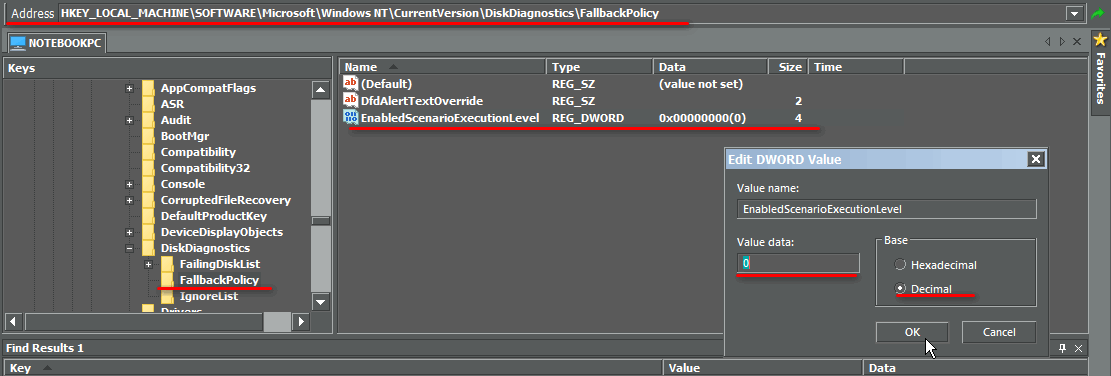Close the Find Results panel
This screenshot has width=1111, height=376.
[x=1078, y=348]
